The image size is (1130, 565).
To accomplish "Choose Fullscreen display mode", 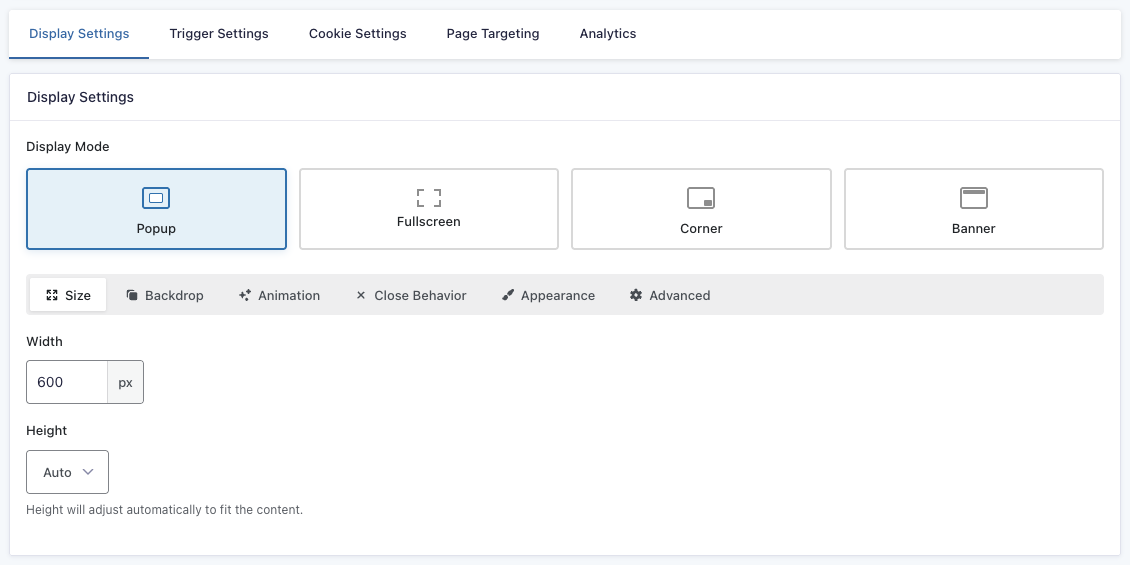I will pos(428,209).
